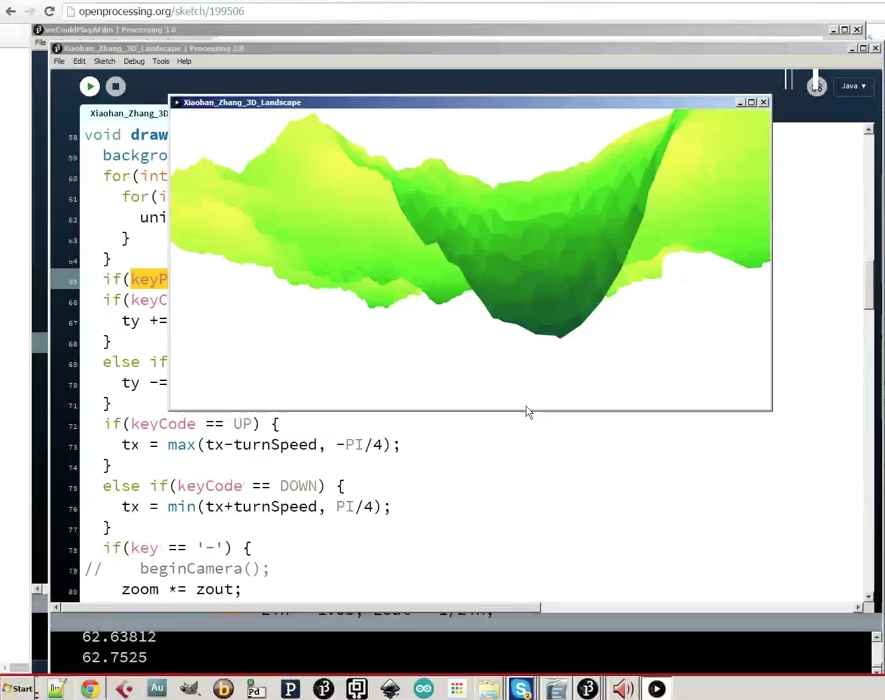Launch Adobe Audition from the taskbar

(x=156, y=688)
